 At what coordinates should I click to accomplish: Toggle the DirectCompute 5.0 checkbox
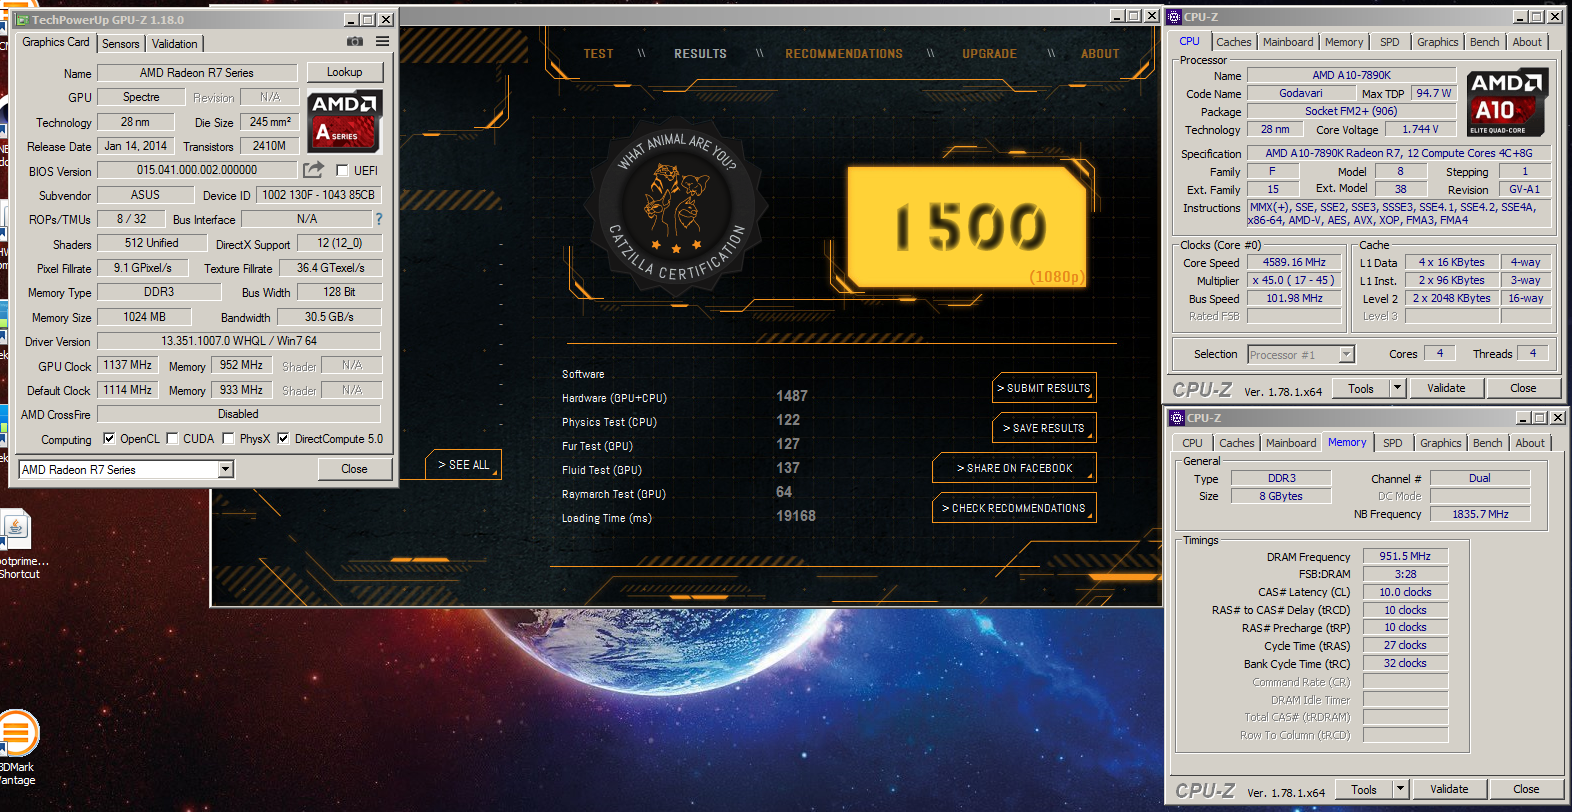(283, 438)
